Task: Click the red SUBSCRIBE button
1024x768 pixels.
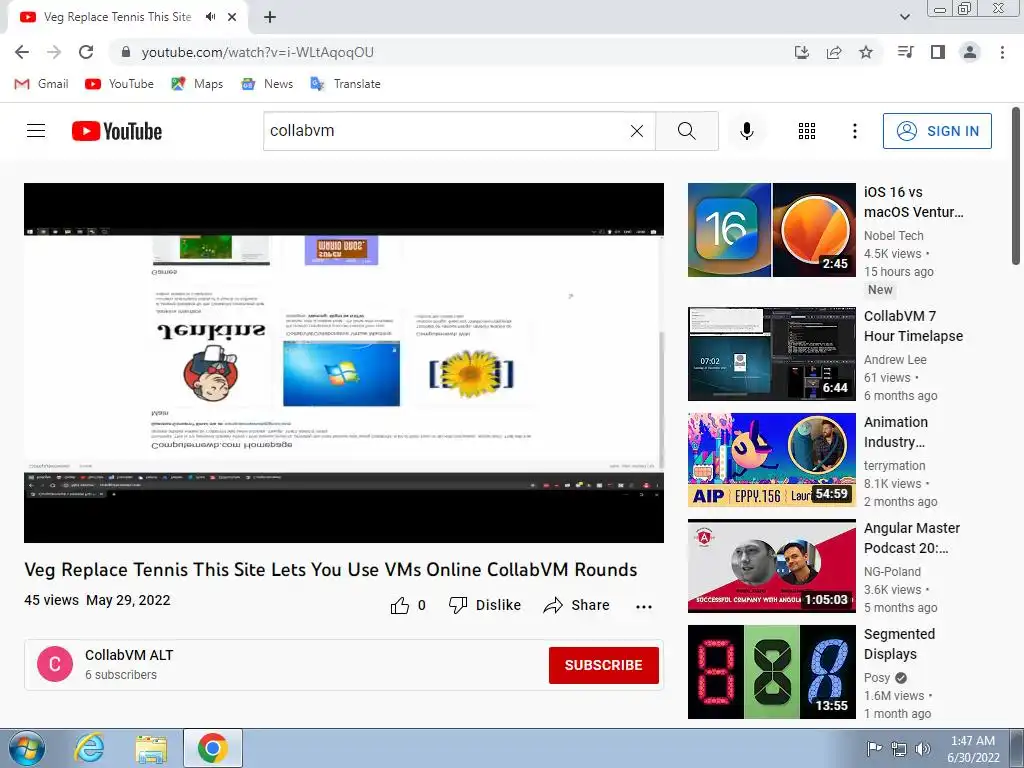Action: [x=603, y=665]
